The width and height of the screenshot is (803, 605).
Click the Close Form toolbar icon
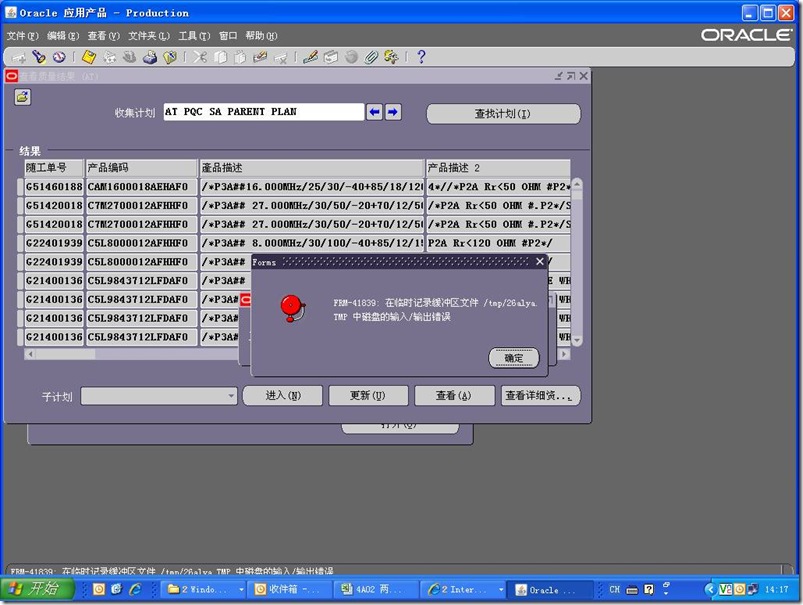point(170,57)
